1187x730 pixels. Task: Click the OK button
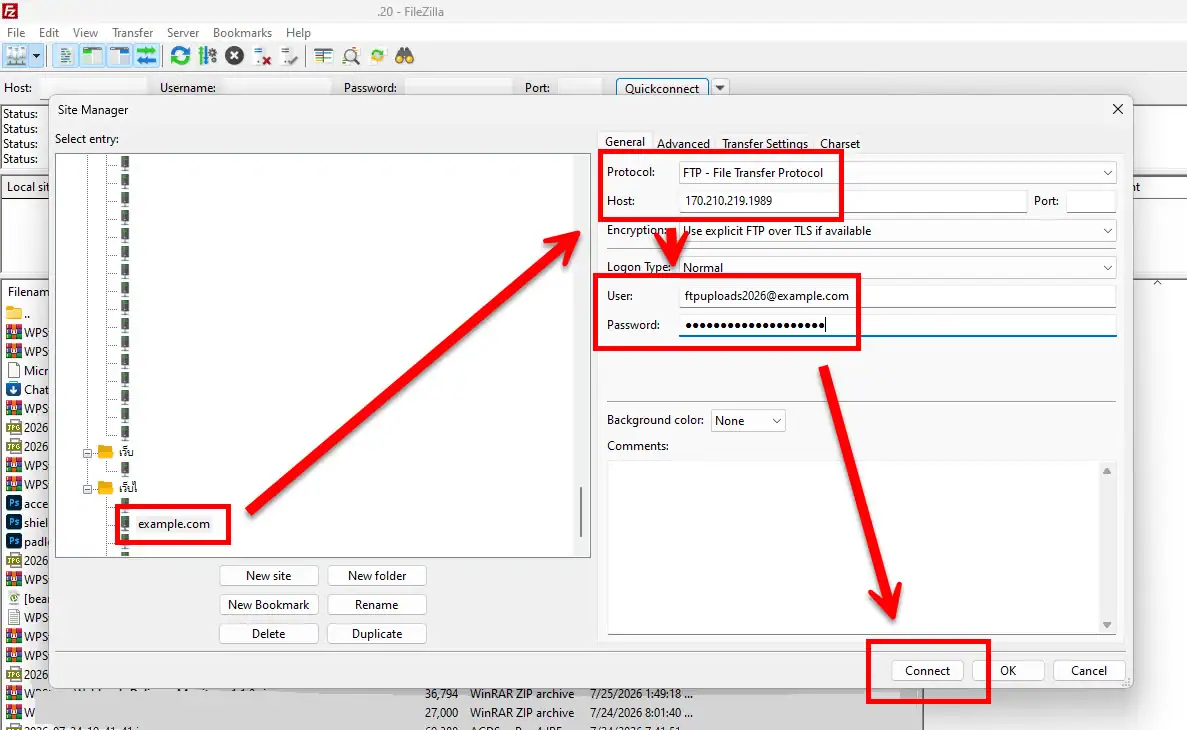[x=1008, y=671]
